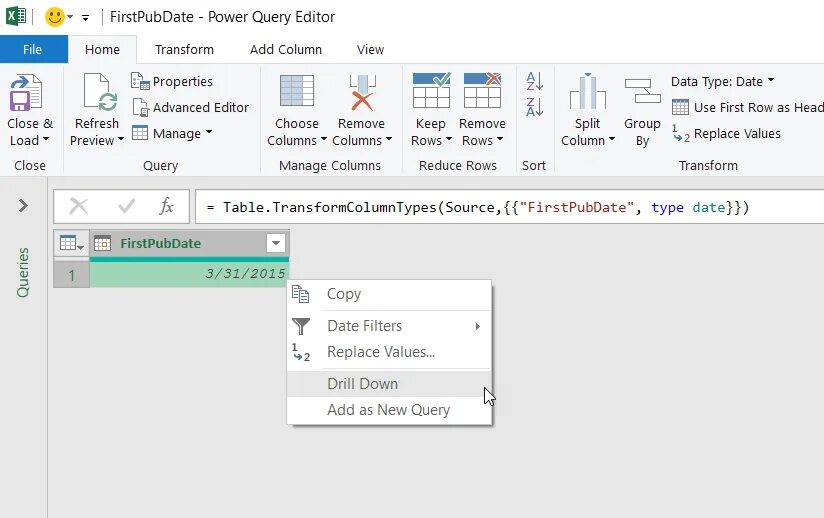This screenshot has width=824, height=518.
Task: Switch to the Transform tab
Action: point(184,49)
